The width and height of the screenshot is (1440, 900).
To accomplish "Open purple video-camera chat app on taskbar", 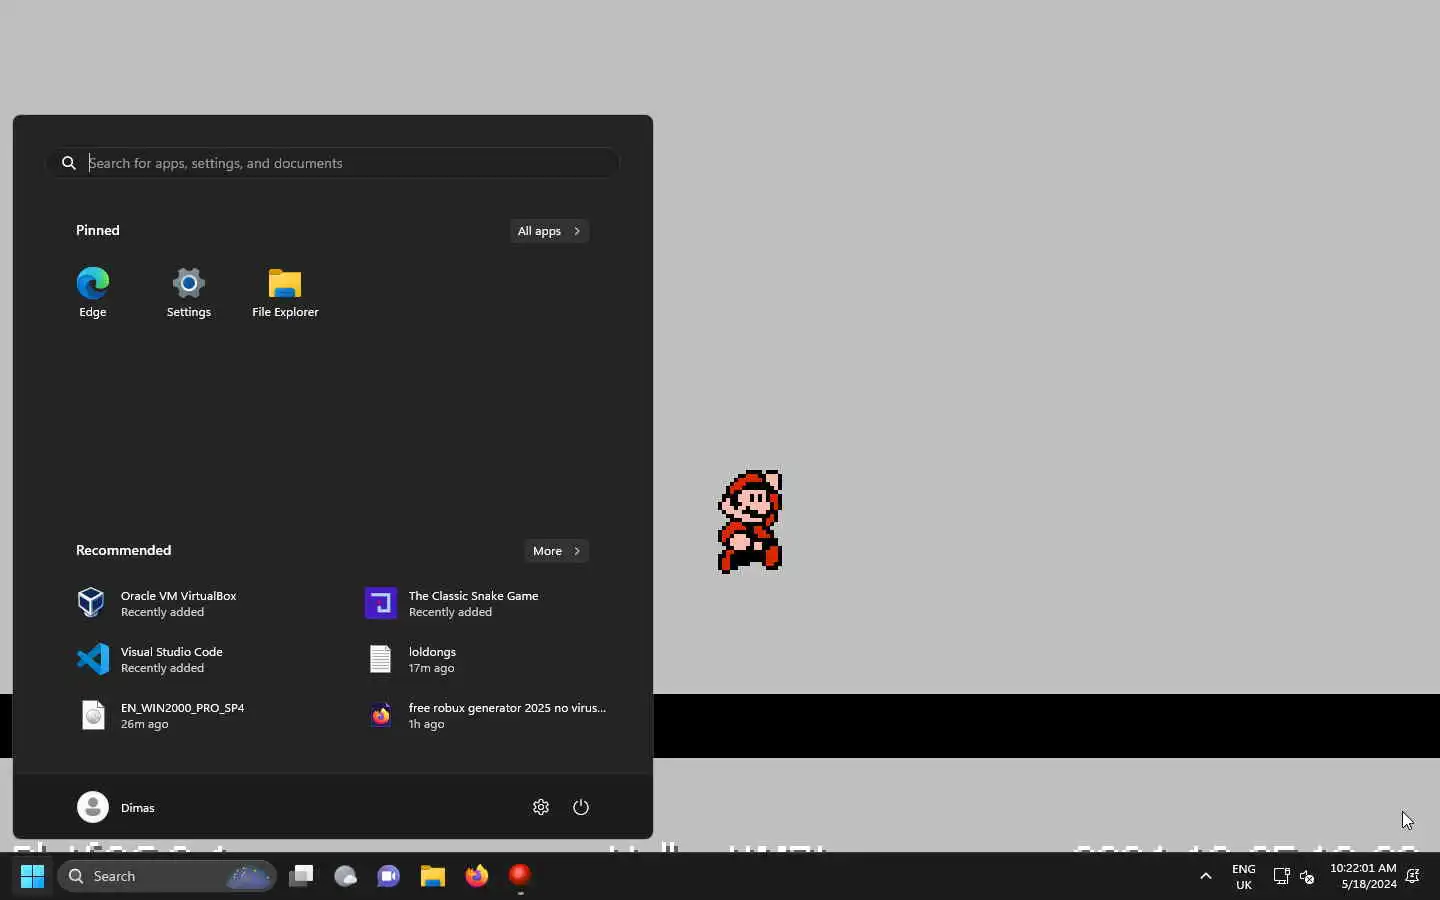I will coord(389,876).
